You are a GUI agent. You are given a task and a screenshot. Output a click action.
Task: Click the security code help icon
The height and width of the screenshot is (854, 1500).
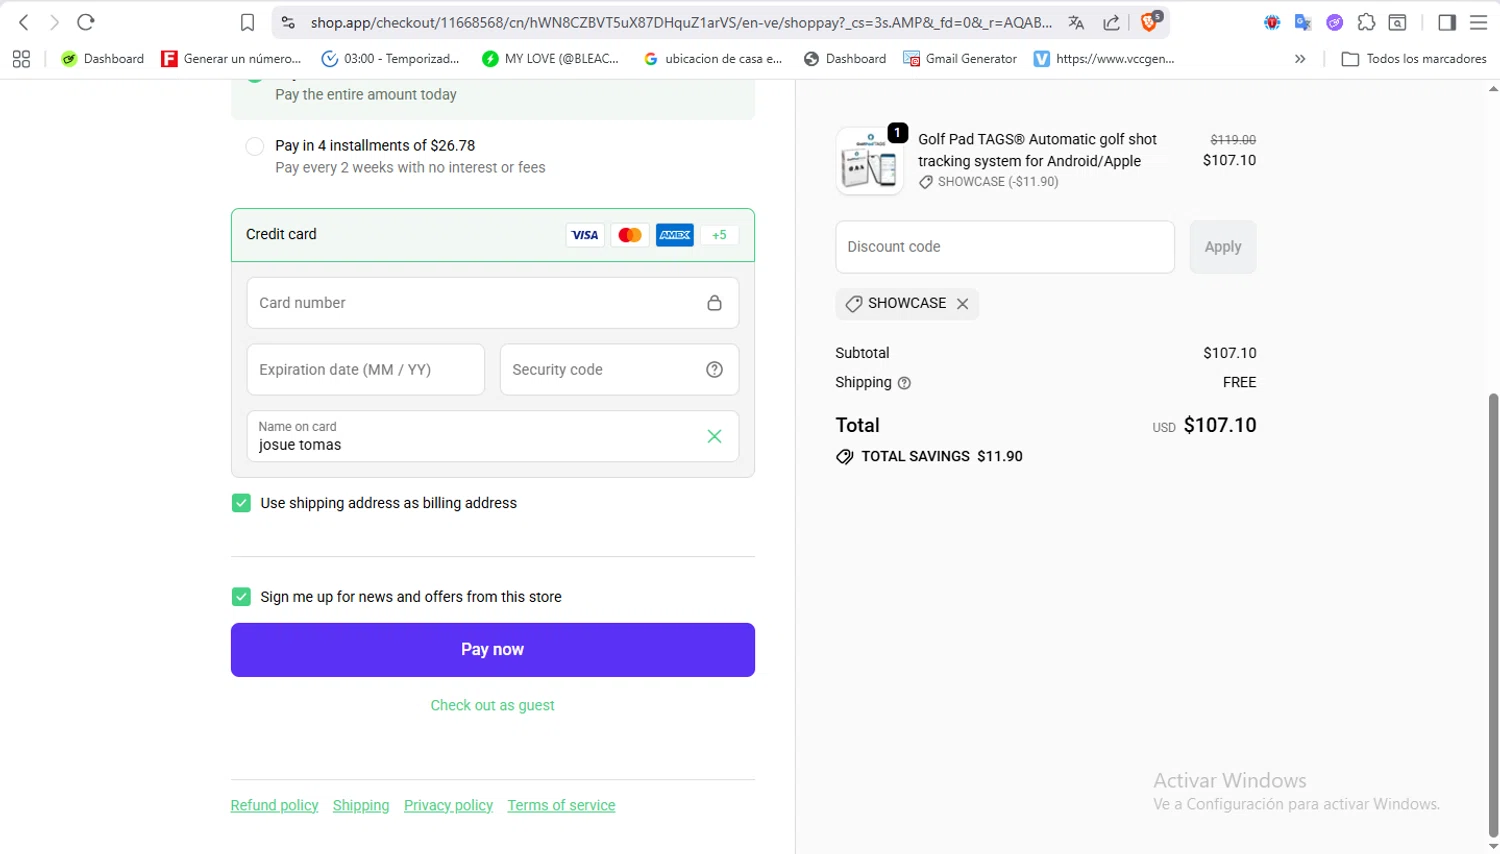[714, 370]
